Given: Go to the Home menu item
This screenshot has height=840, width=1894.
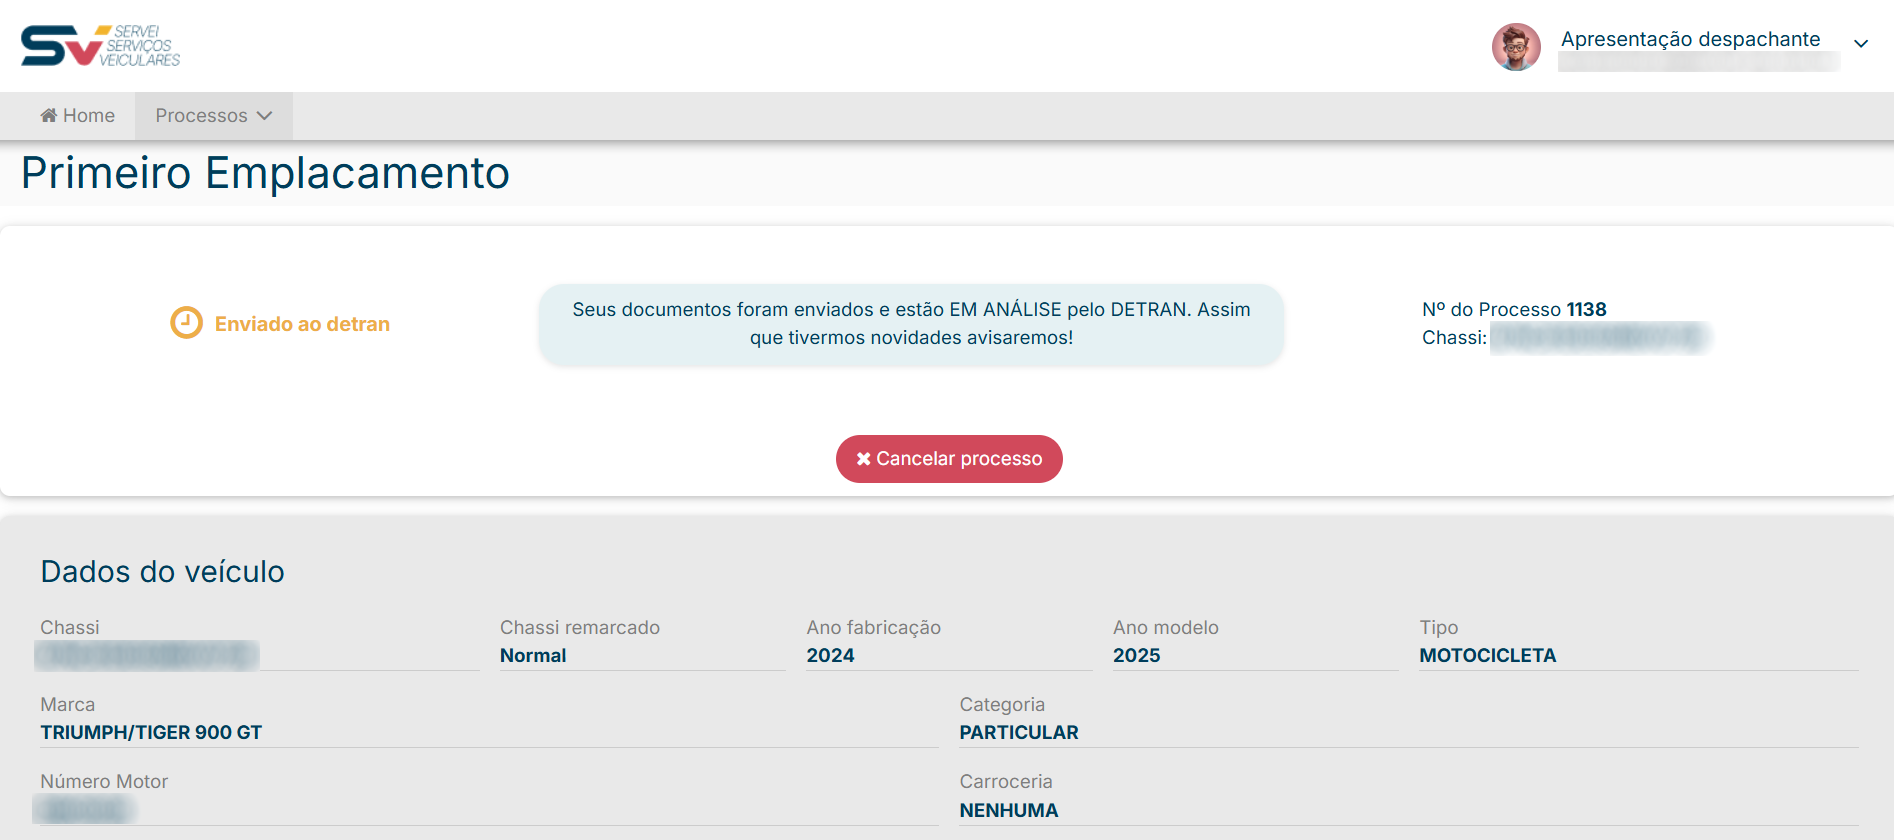Looking at the screenshot, I should click(78, 116).
